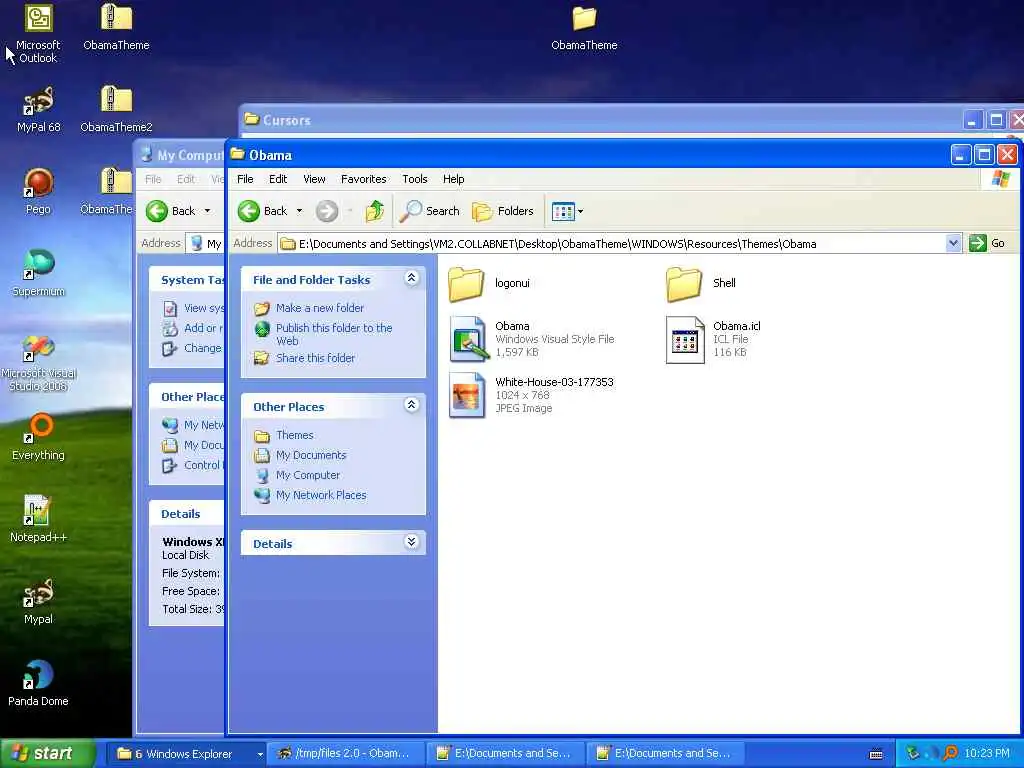Switch to first E:\Documents and Se... taskbar button
The height and width of the screenshot is (768, 1024).
(504, 754)
